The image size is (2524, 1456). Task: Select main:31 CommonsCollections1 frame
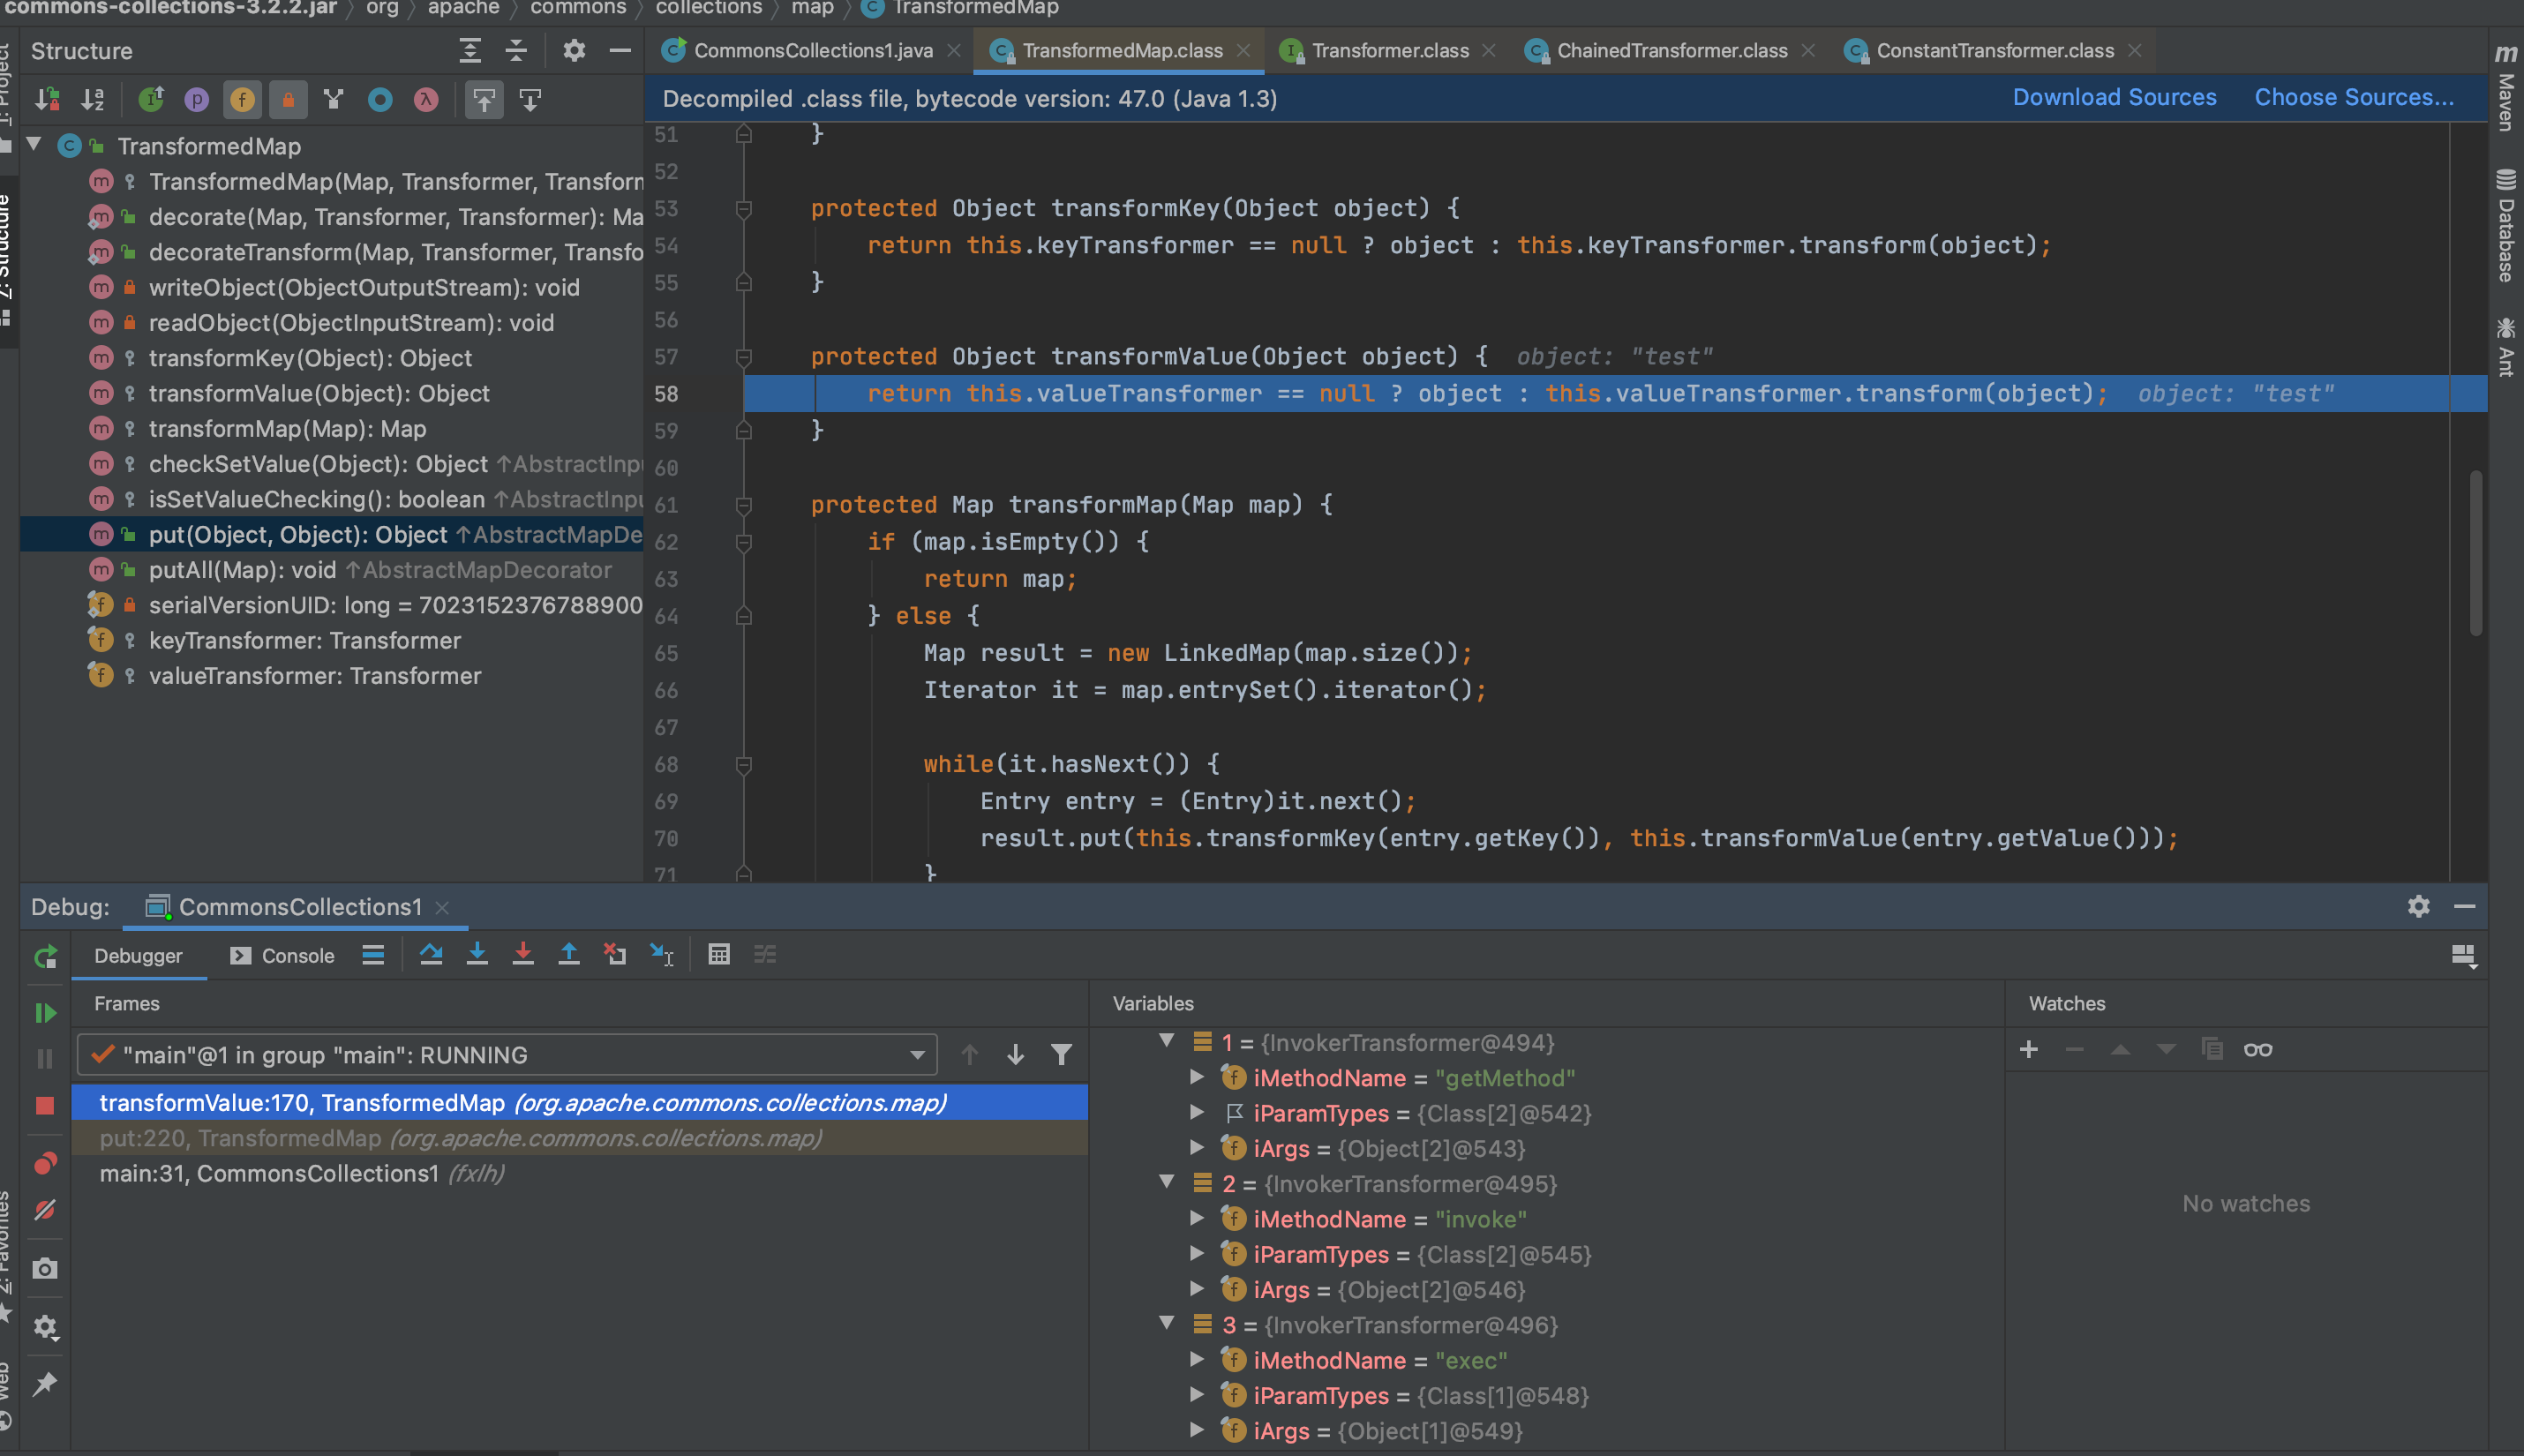580,1173
